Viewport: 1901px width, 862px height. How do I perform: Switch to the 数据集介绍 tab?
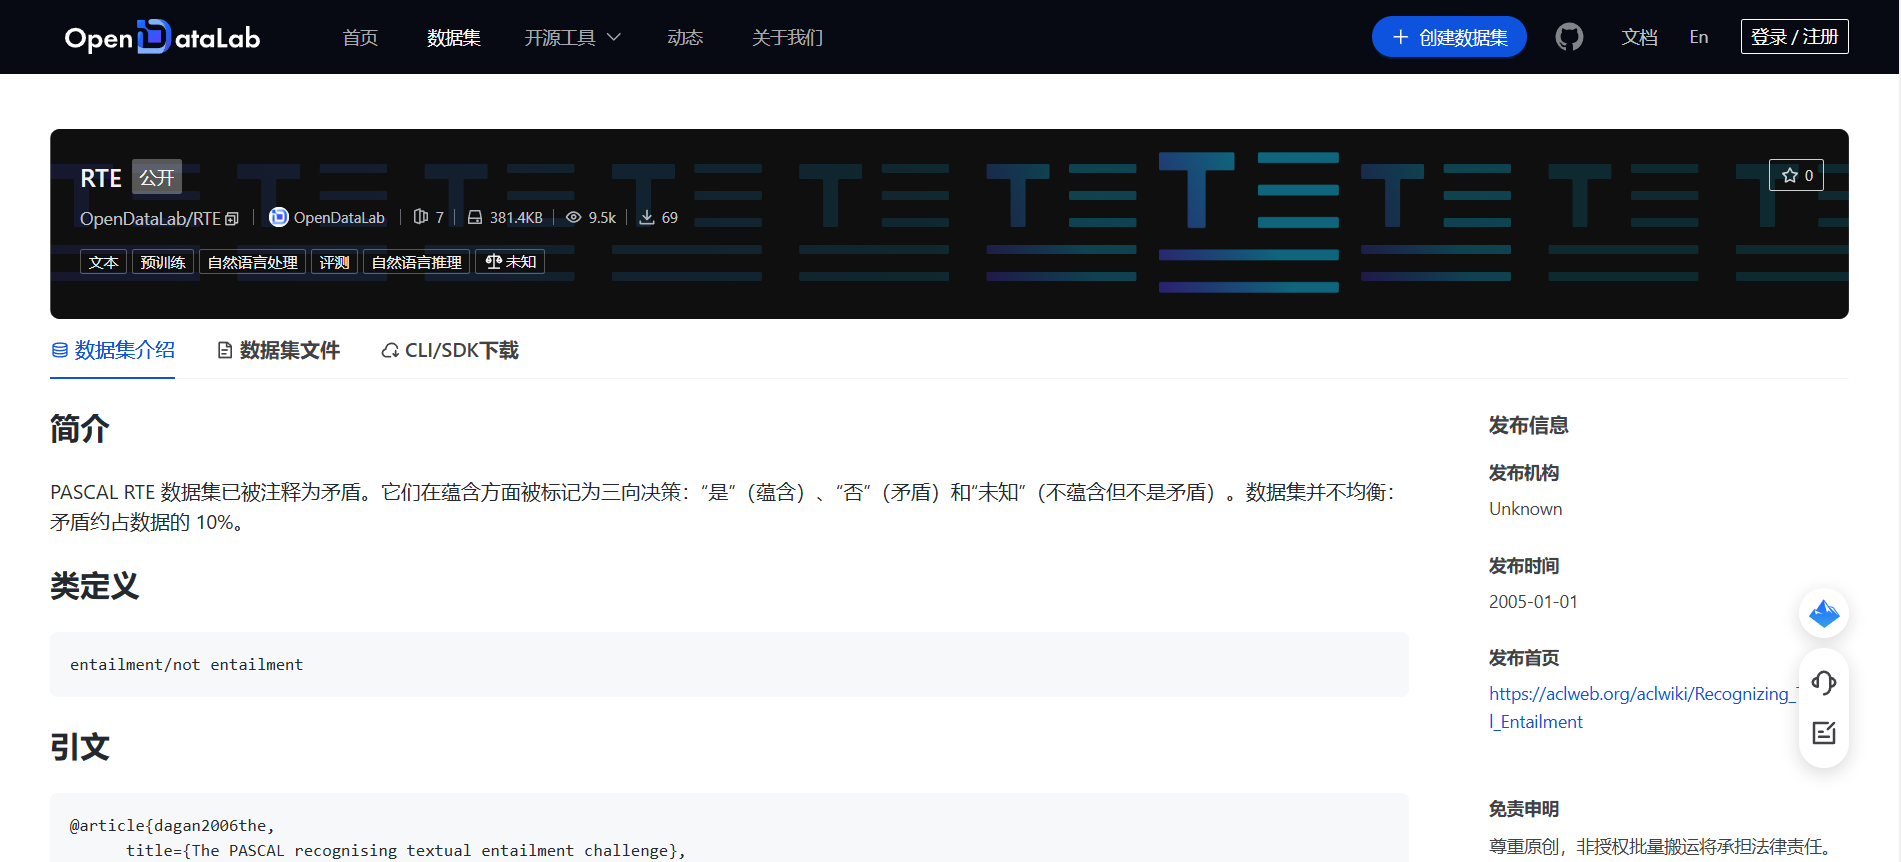[x=113, y=350]
